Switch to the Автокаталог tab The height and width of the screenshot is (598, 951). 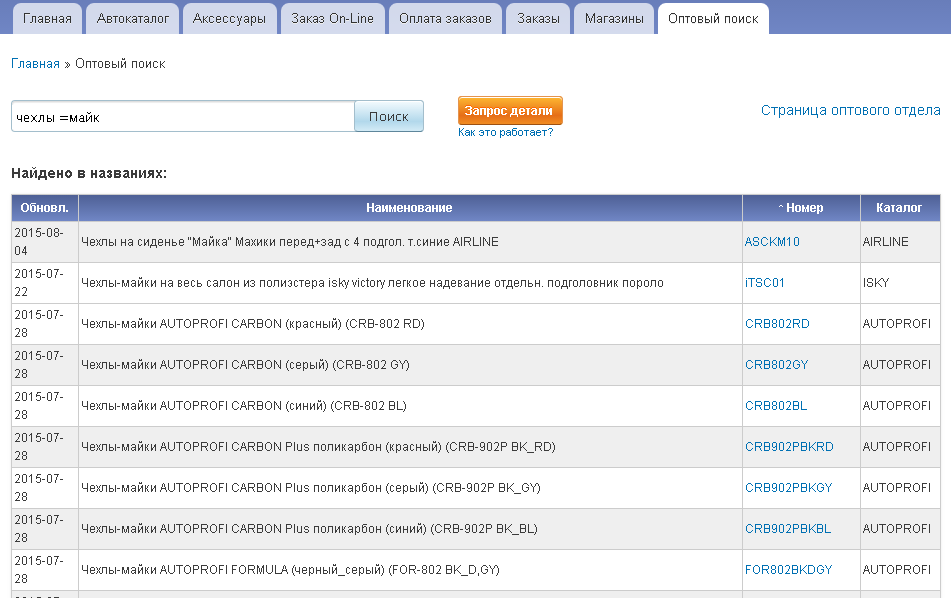click(133, 18)
